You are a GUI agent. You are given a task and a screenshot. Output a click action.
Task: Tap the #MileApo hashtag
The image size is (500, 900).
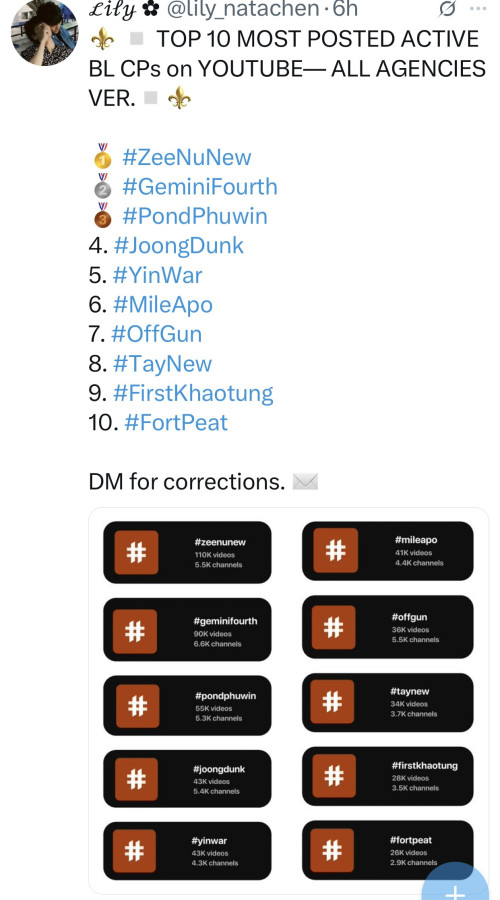[x=163, y=305]
